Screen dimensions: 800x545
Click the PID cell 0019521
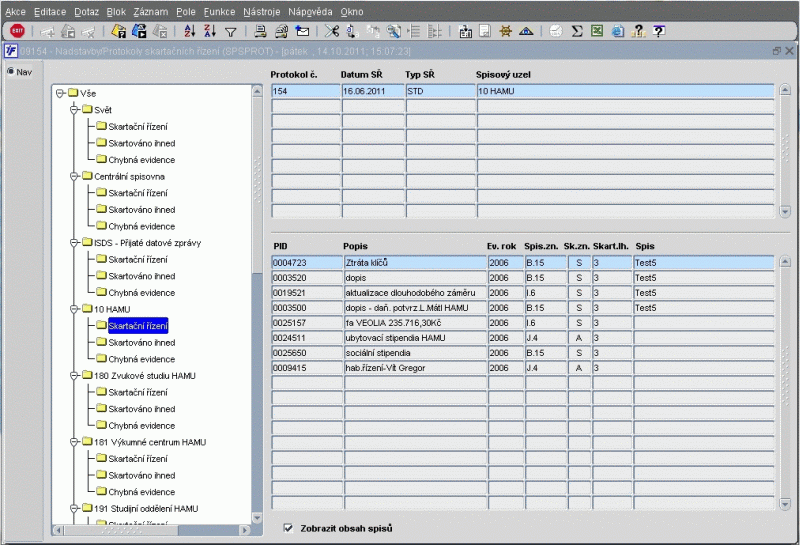307,293
